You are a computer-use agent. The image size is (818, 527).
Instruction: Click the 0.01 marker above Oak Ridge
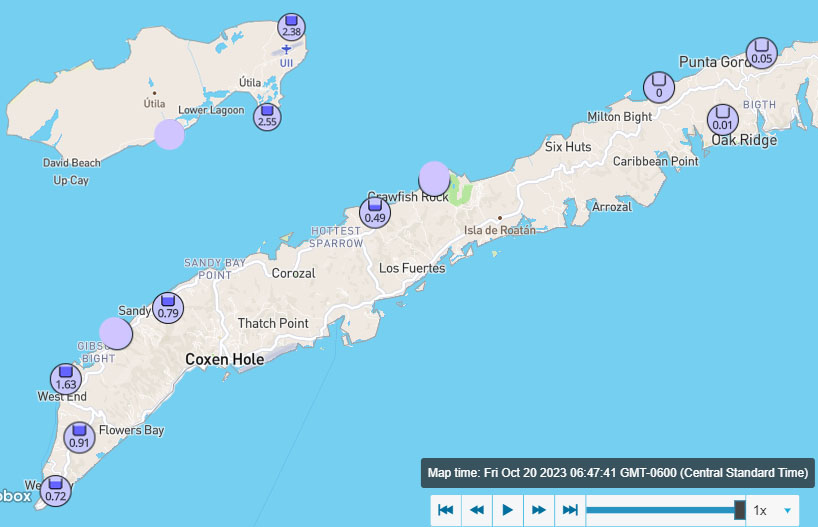(x=722, y=119)
